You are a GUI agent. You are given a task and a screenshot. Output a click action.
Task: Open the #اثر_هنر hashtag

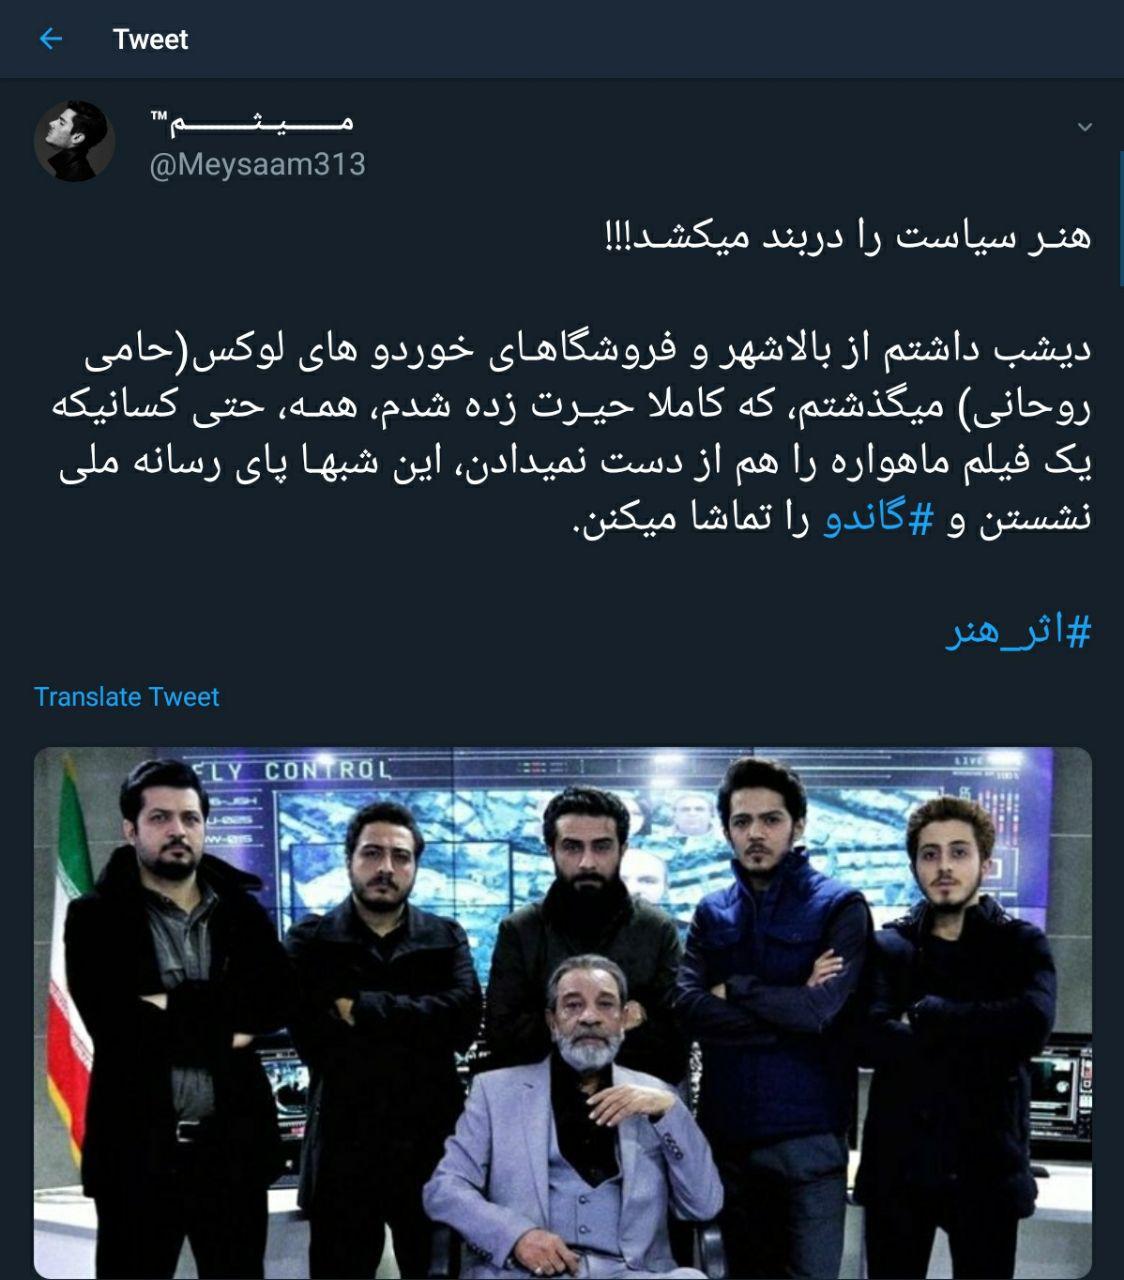pyautogui.click(x=1018, y=634)
